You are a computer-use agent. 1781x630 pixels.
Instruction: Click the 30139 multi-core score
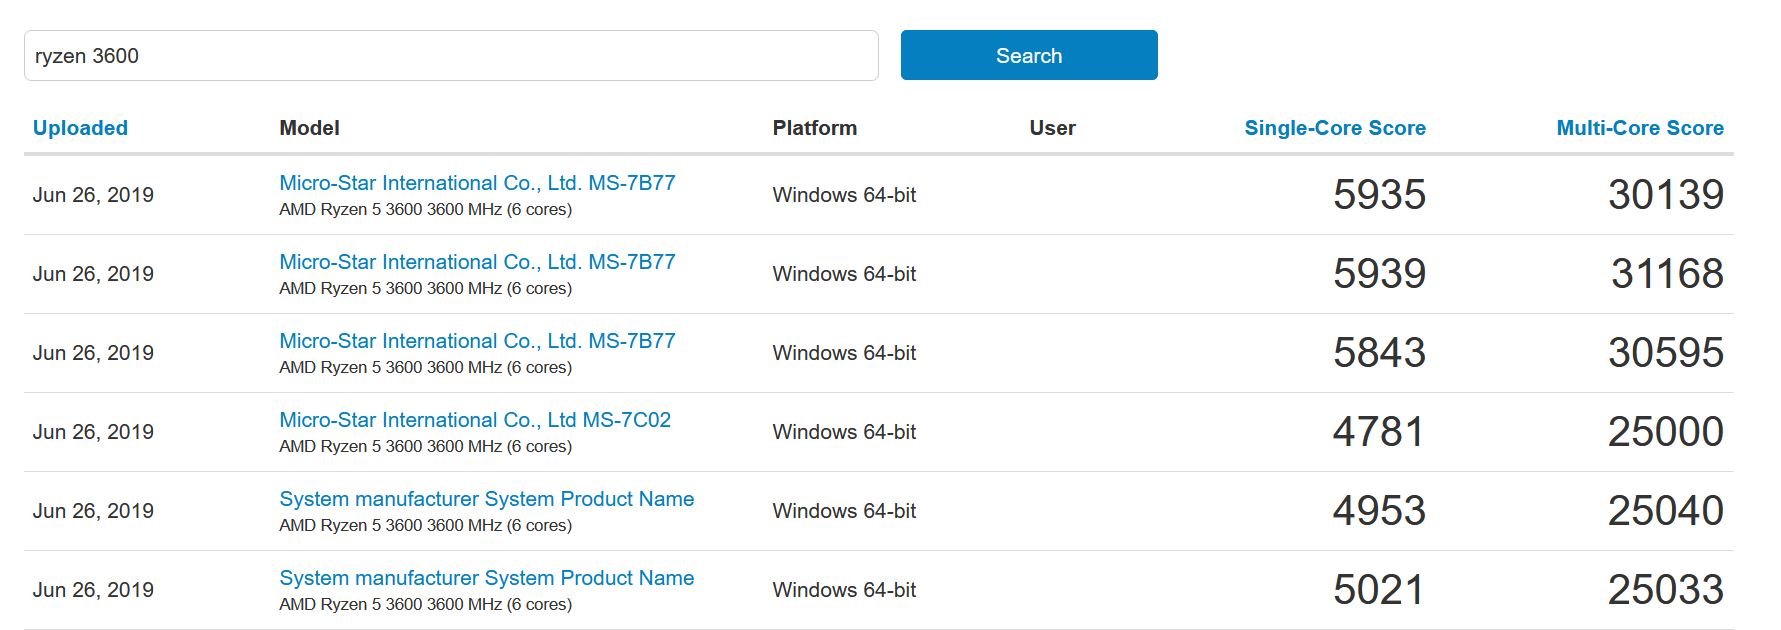click(1665, 195)
